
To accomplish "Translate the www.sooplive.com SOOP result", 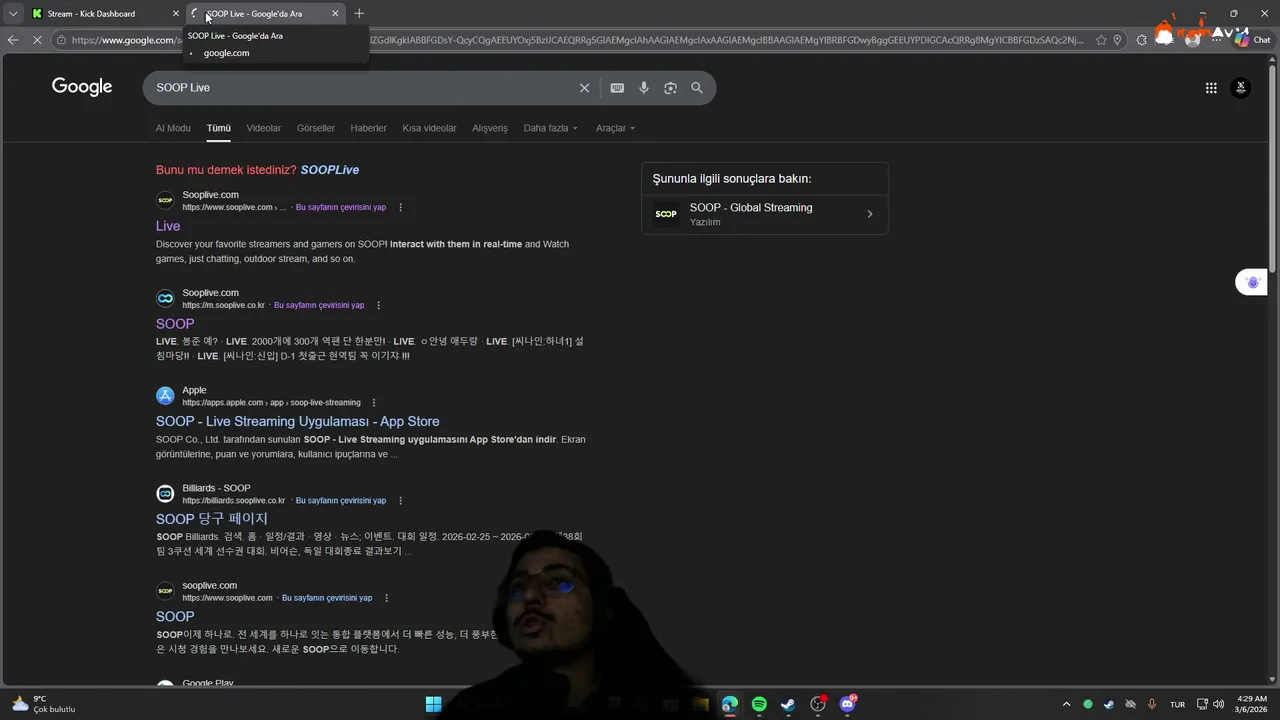I will click(327, 598).
